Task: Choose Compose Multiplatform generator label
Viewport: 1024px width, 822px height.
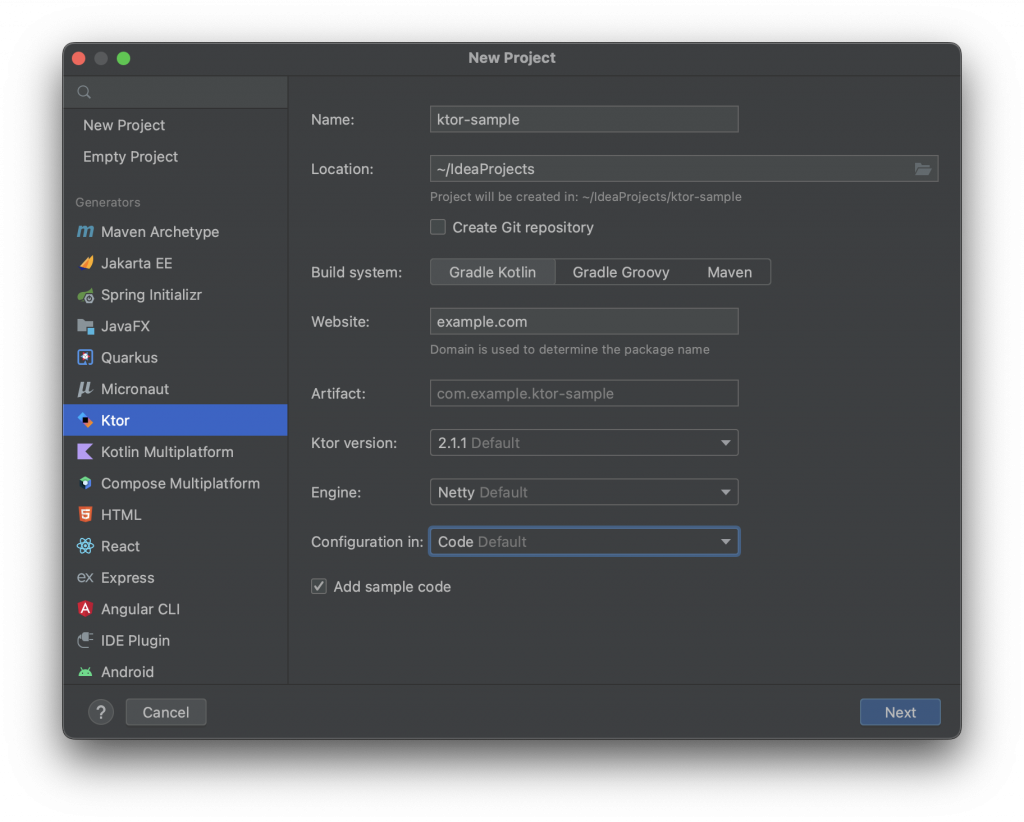Action: [x=180, y=483]
